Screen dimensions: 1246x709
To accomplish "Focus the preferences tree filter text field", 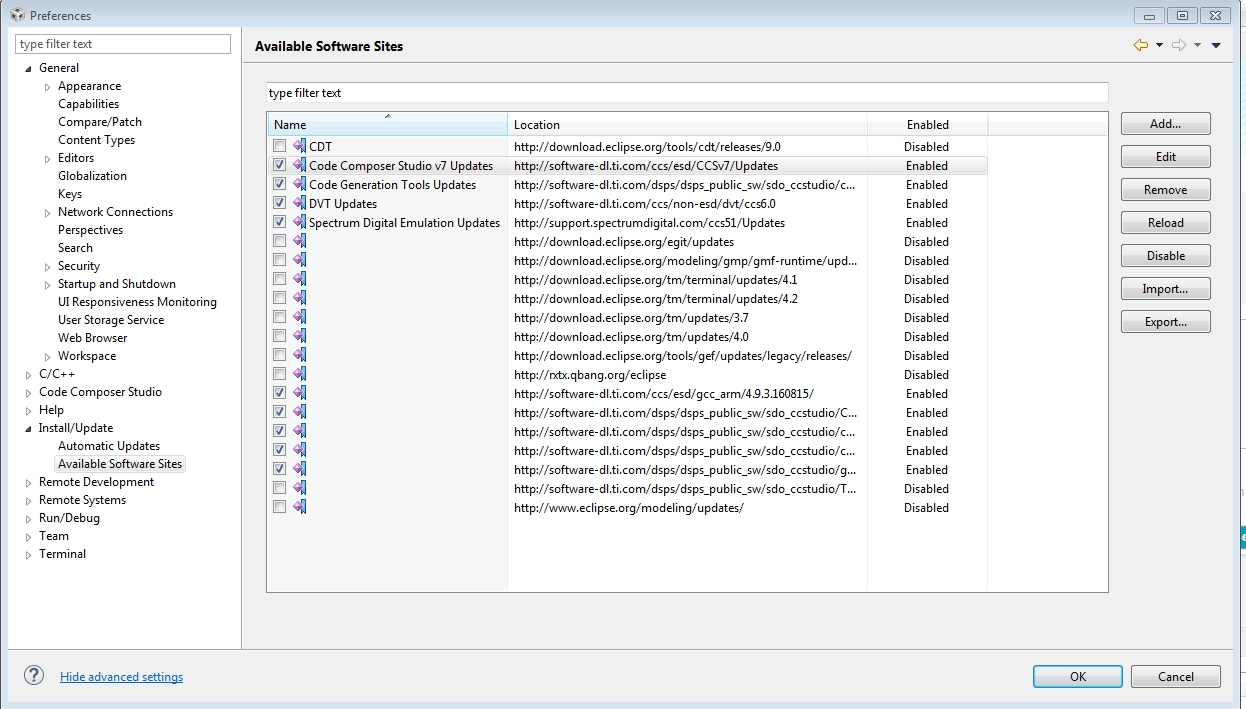I will (x=123, y=44).
